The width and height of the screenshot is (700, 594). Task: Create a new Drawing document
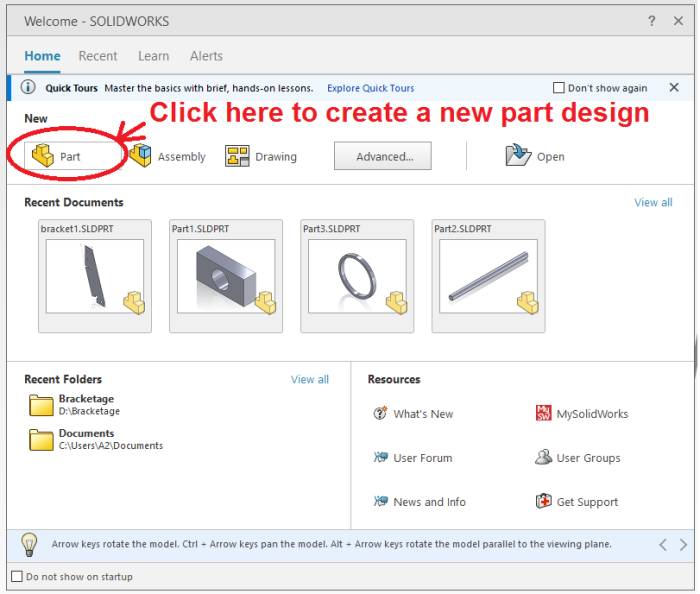point(262,156)
